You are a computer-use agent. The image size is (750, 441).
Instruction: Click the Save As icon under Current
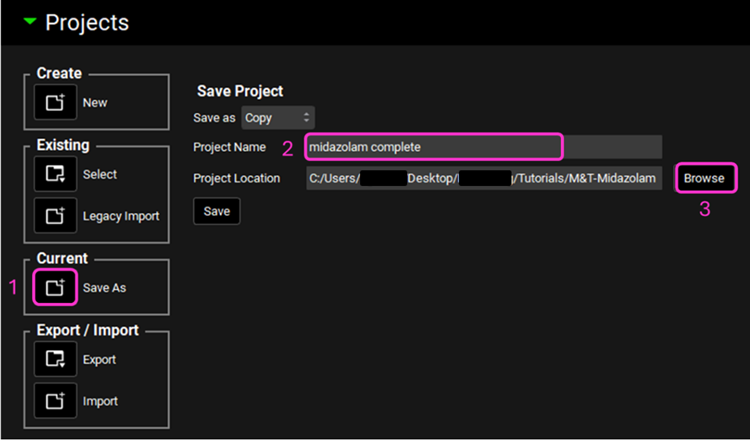[54, 288]
